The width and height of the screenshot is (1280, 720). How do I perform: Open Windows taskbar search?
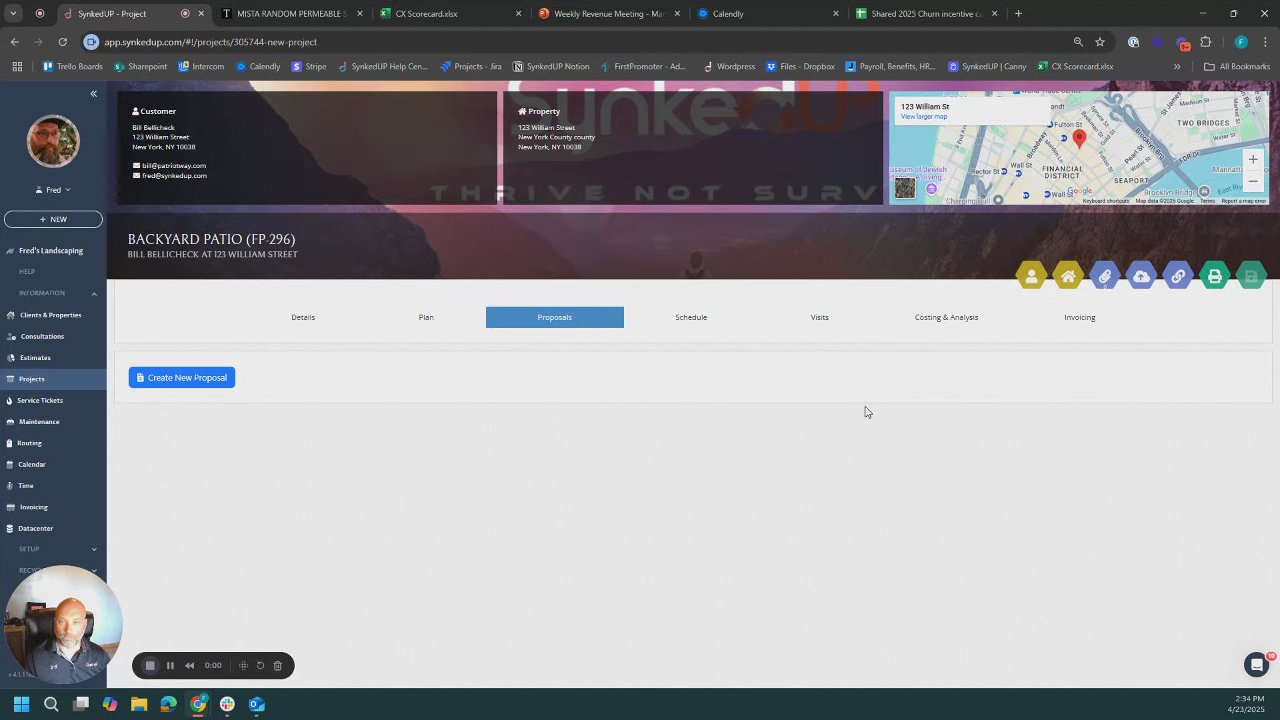[51, 704]
